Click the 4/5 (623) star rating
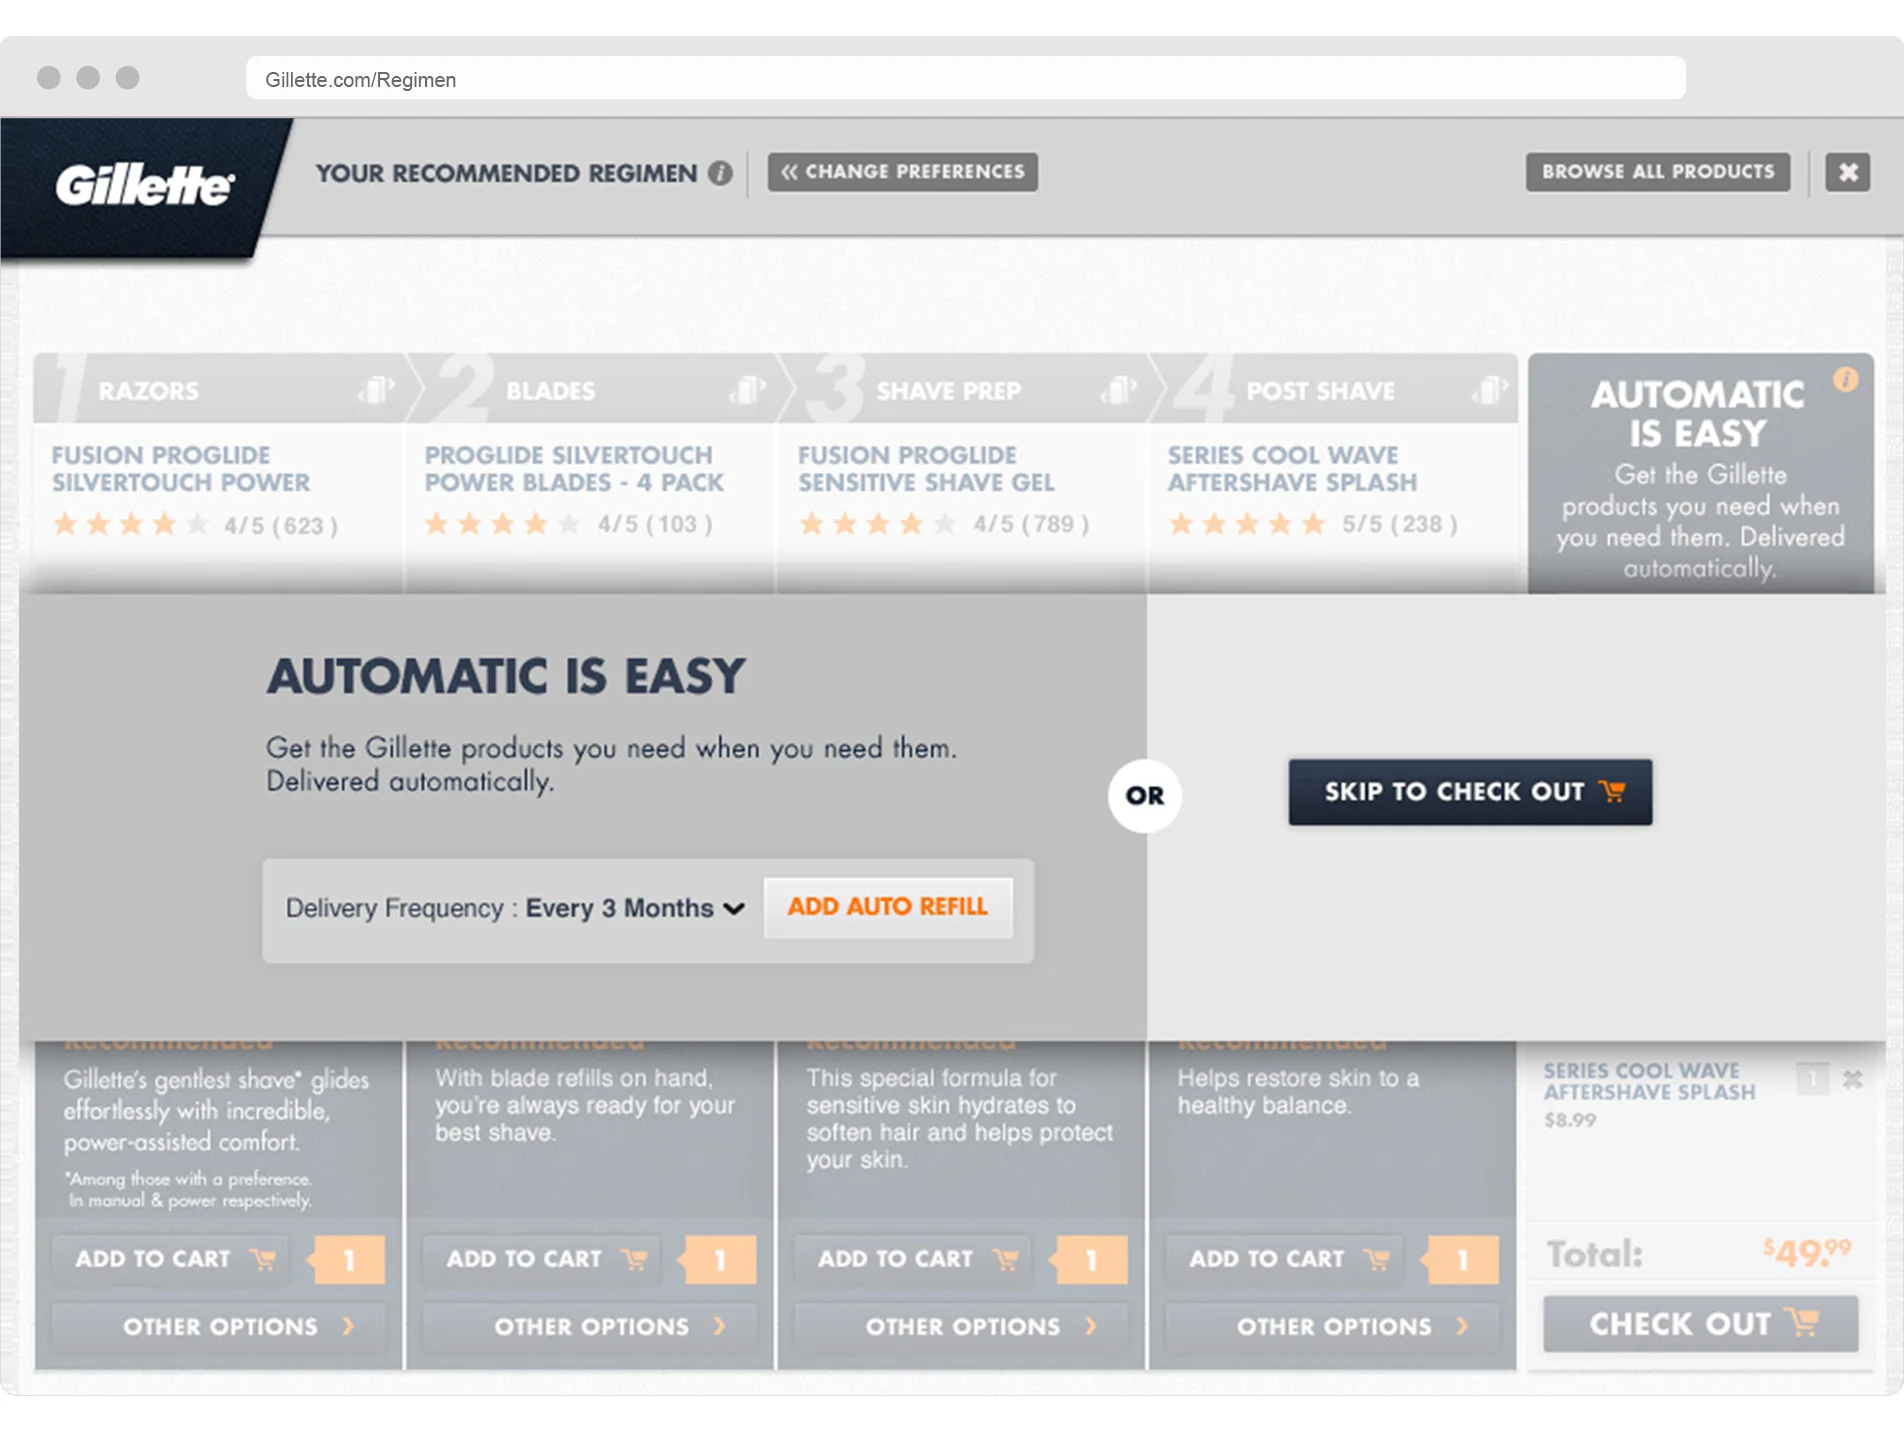The image size is (1904, 1430). (x=195, y=524)
